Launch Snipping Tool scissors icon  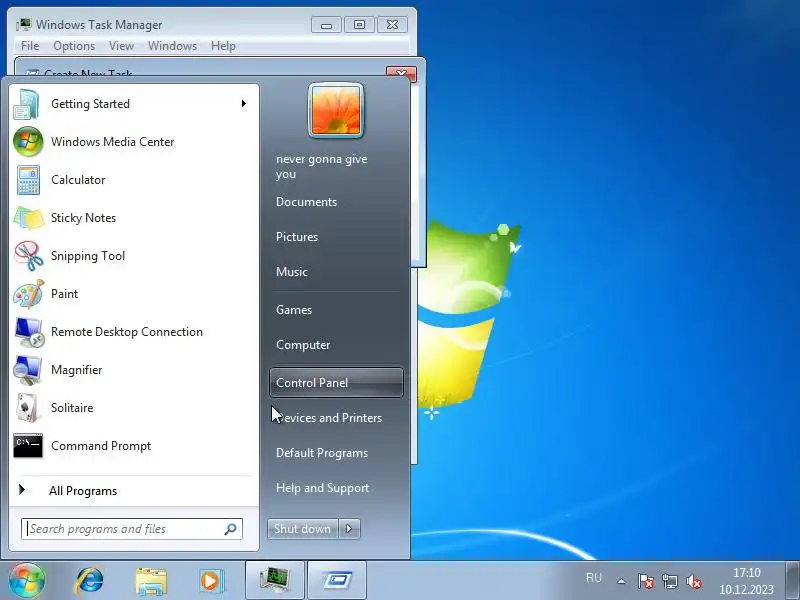[29, 256]
